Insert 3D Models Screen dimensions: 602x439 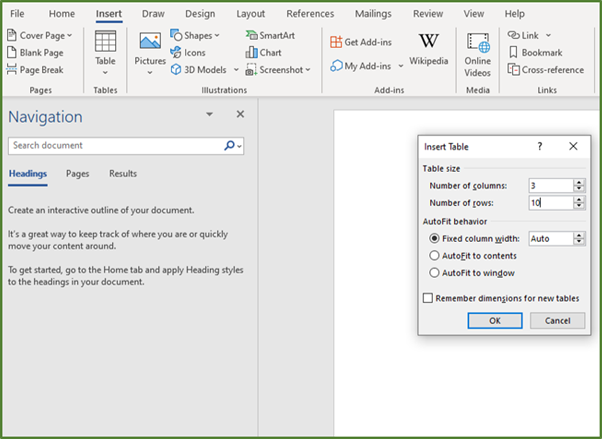click(204, 70)
